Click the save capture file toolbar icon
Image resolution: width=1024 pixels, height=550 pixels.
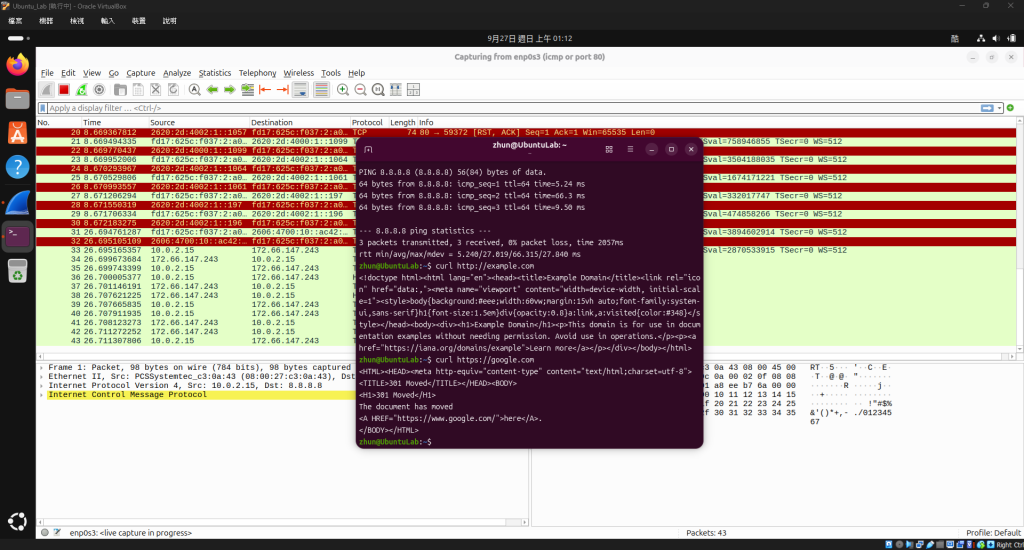click(138, 90)
